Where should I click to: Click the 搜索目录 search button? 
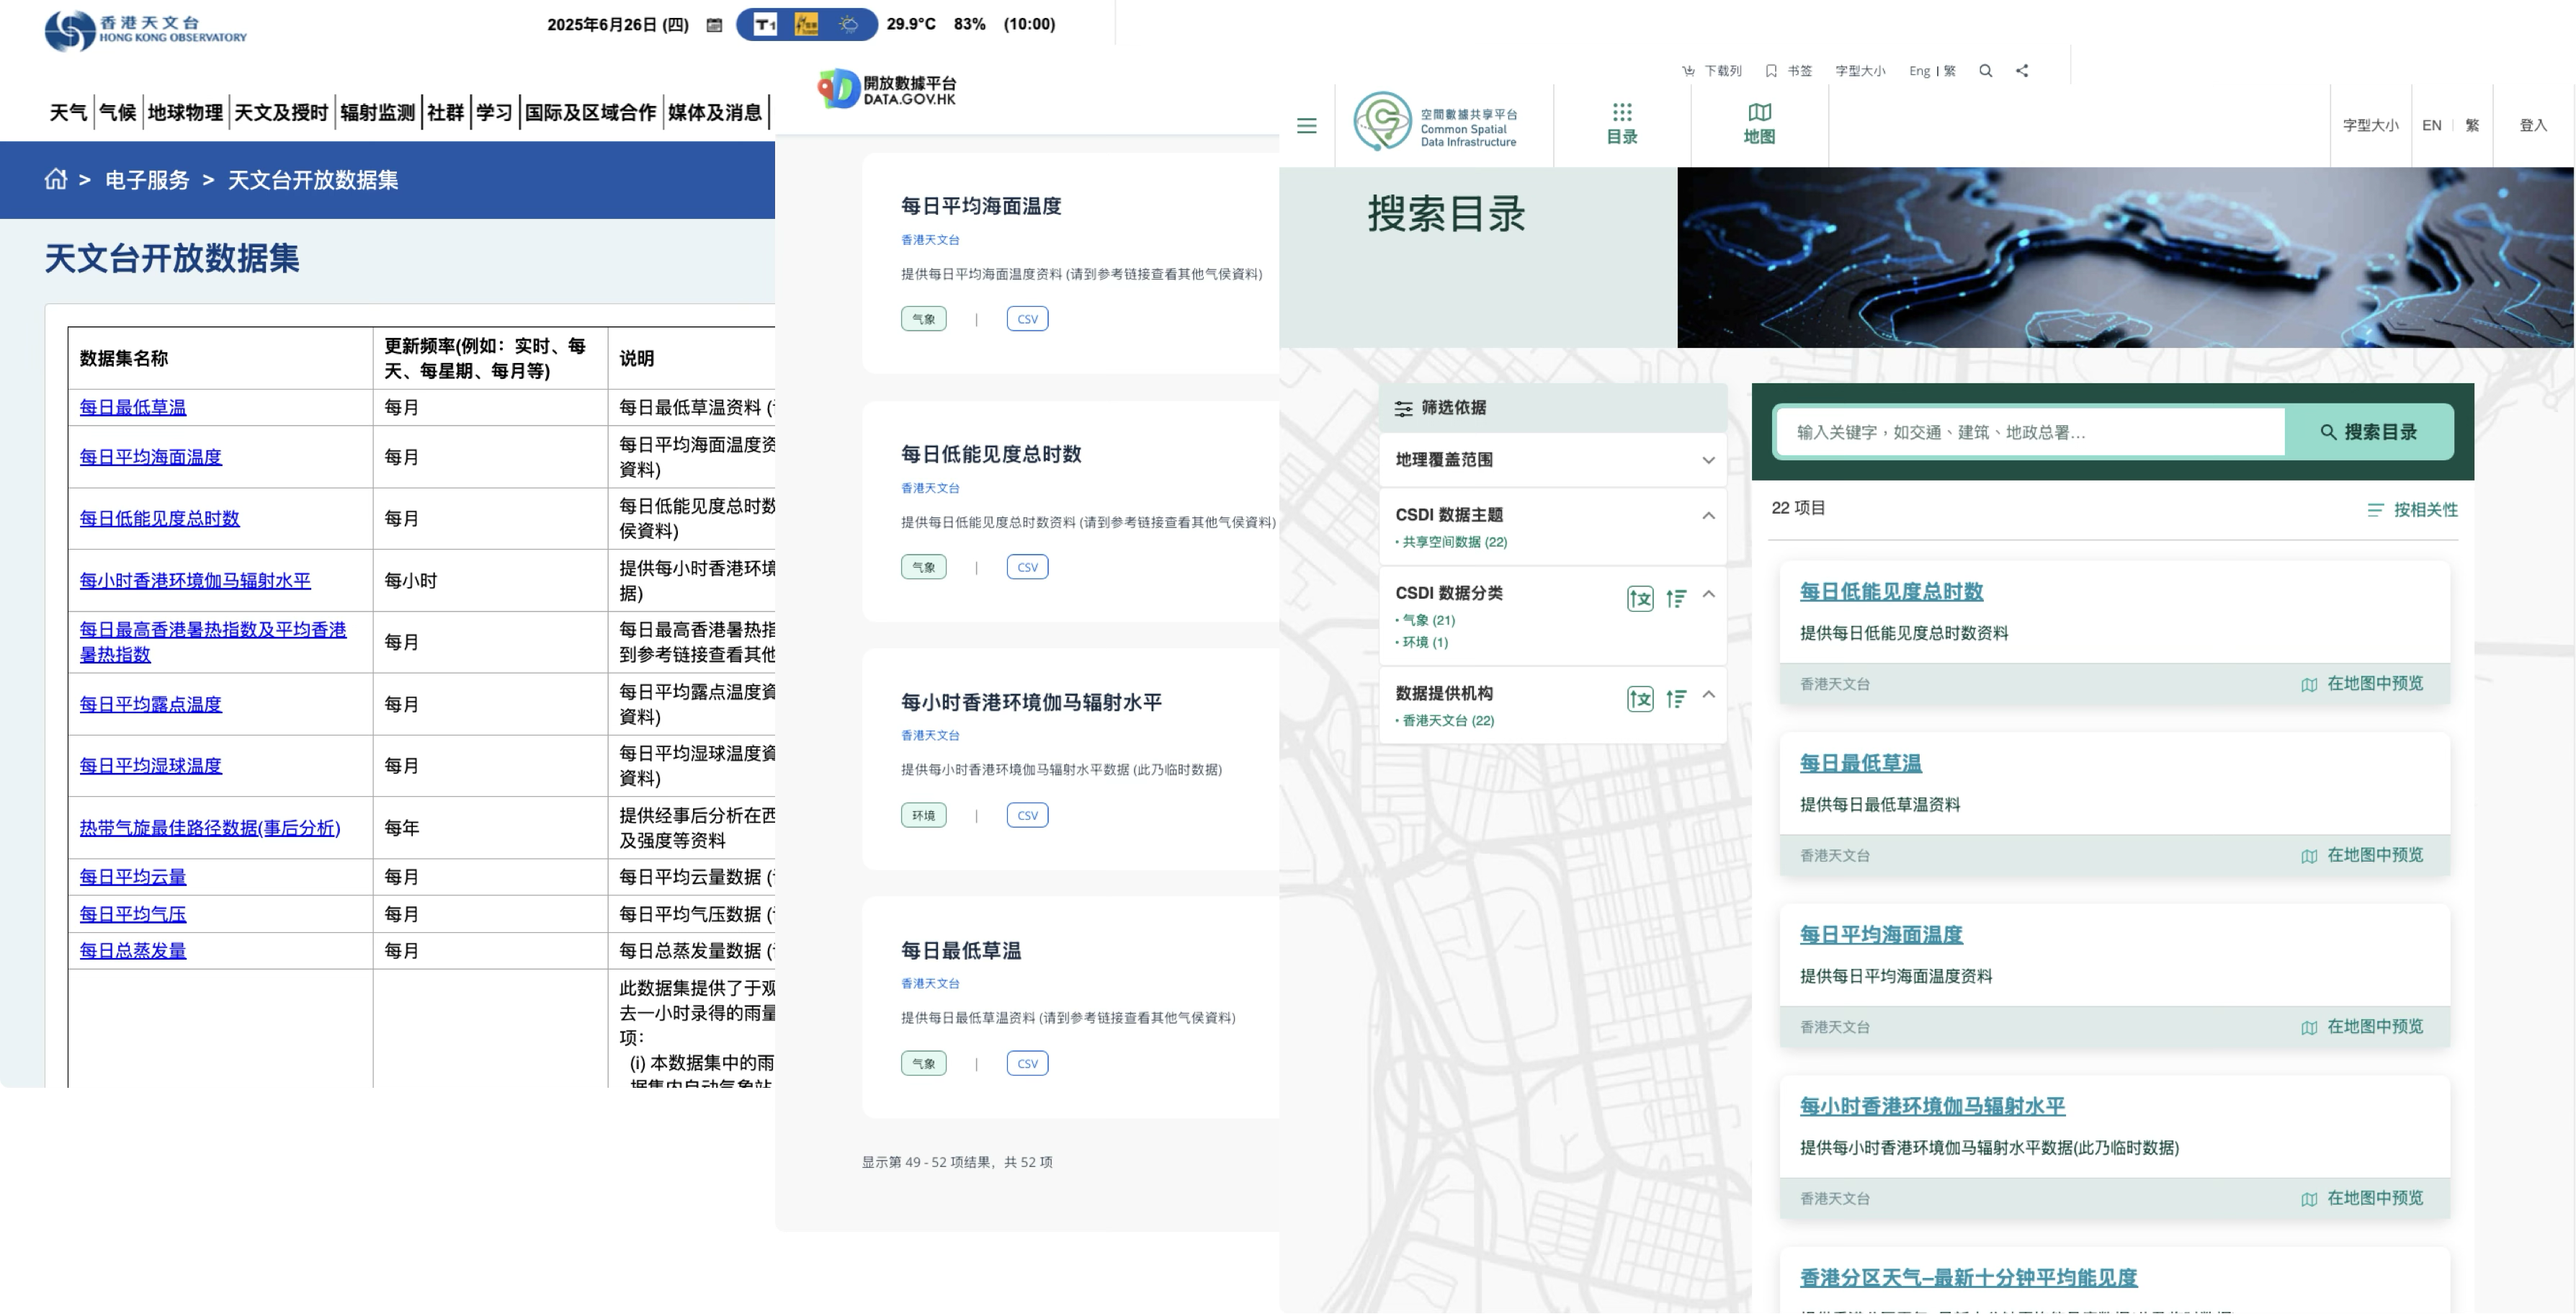click(x=2368, y=432)
